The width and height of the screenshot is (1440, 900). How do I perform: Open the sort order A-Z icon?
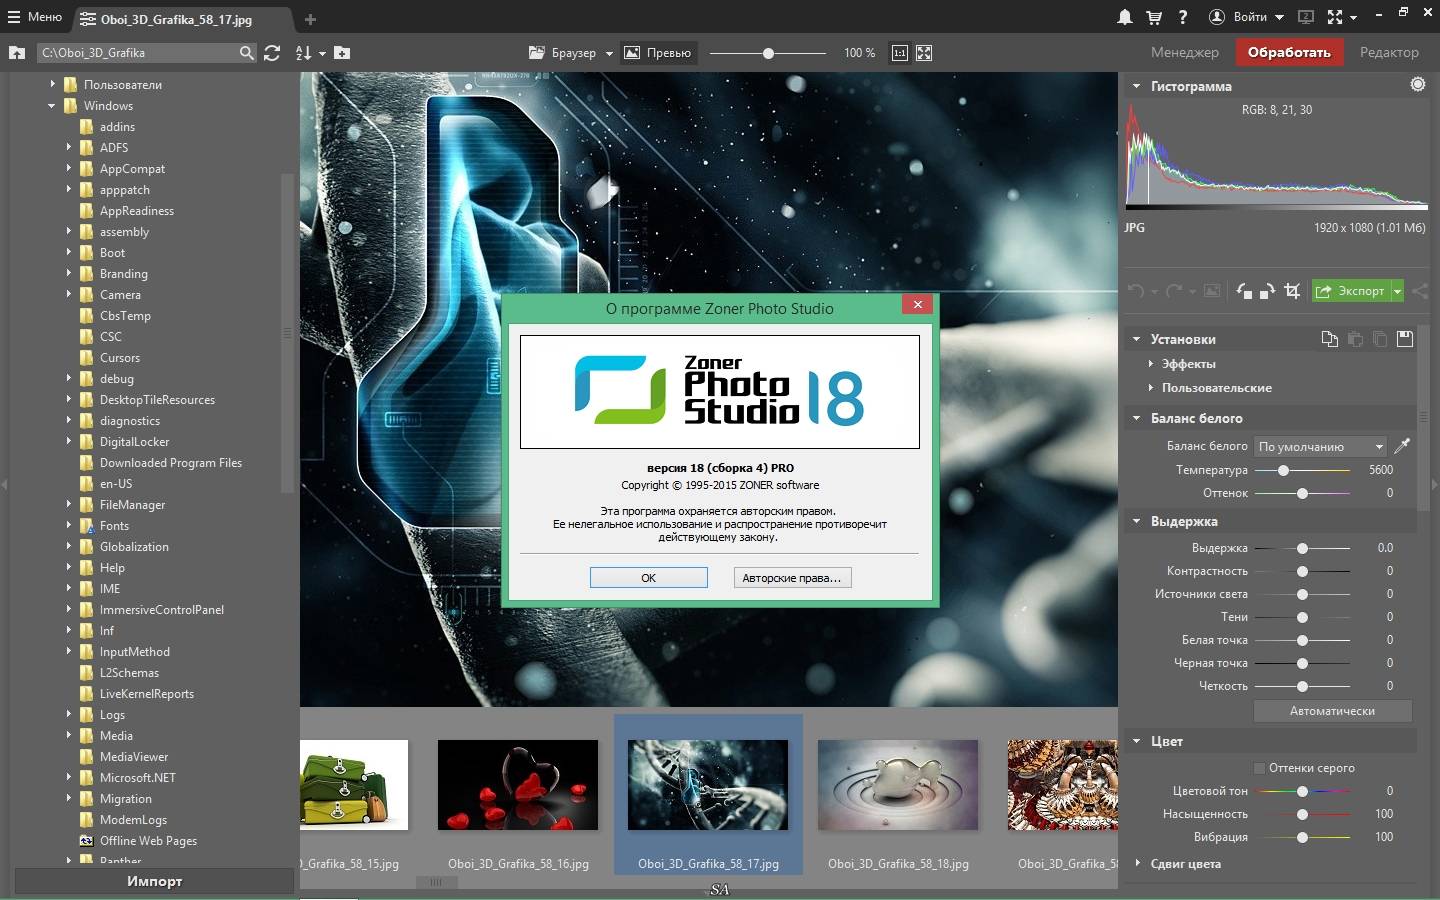(303, 53)
